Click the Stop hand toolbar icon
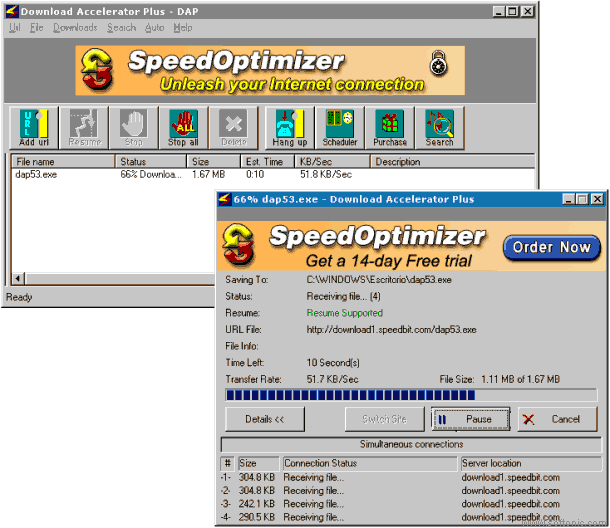Viewport: 610px width, 528px height. [134, 128]
